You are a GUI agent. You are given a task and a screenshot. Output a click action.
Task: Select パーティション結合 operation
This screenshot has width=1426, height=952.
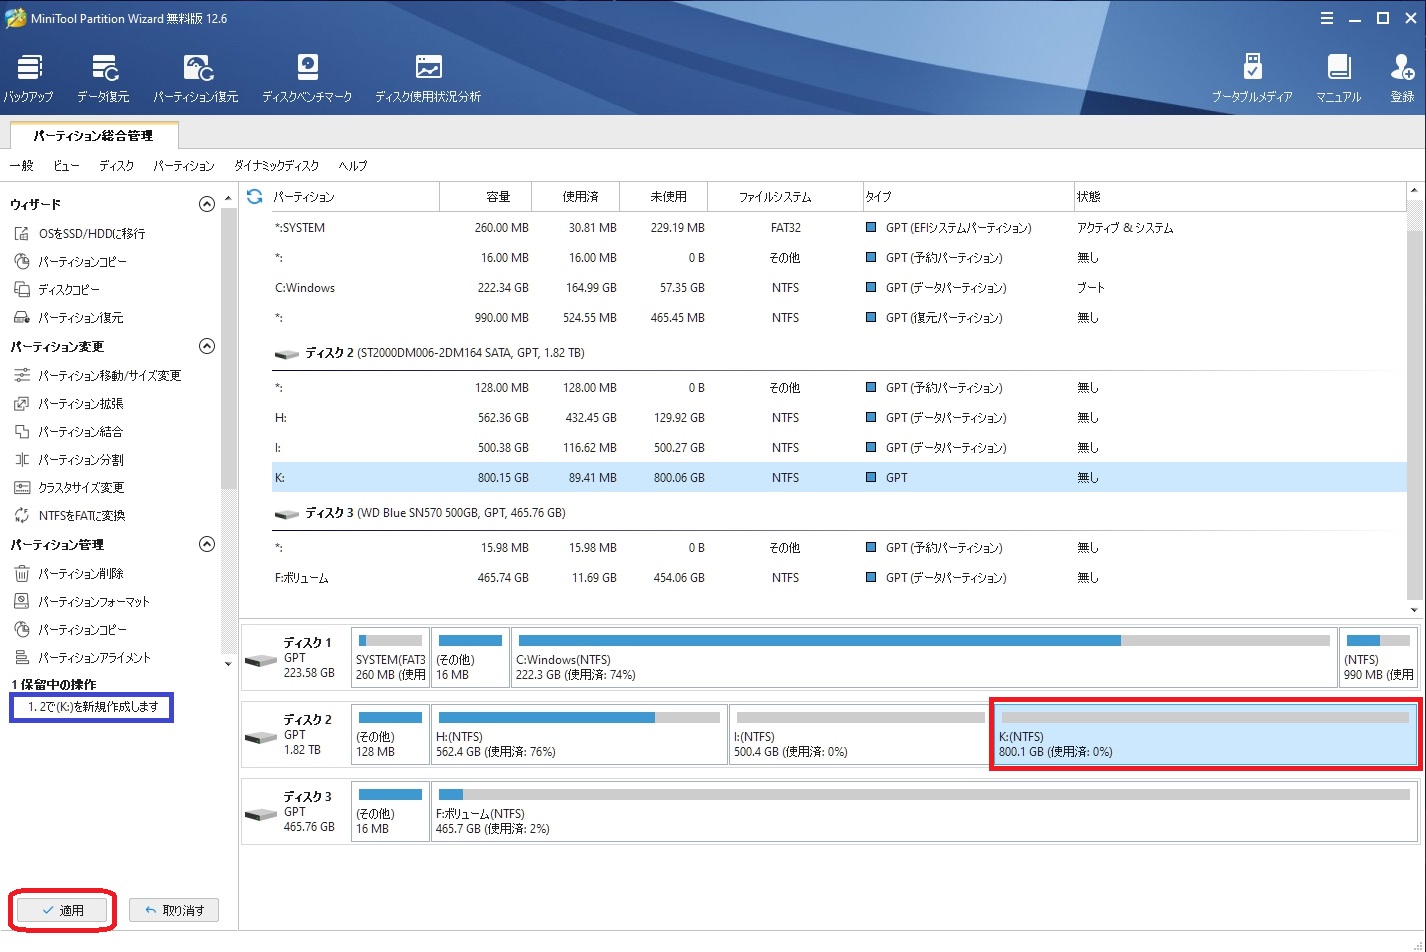tap(68, 431)
